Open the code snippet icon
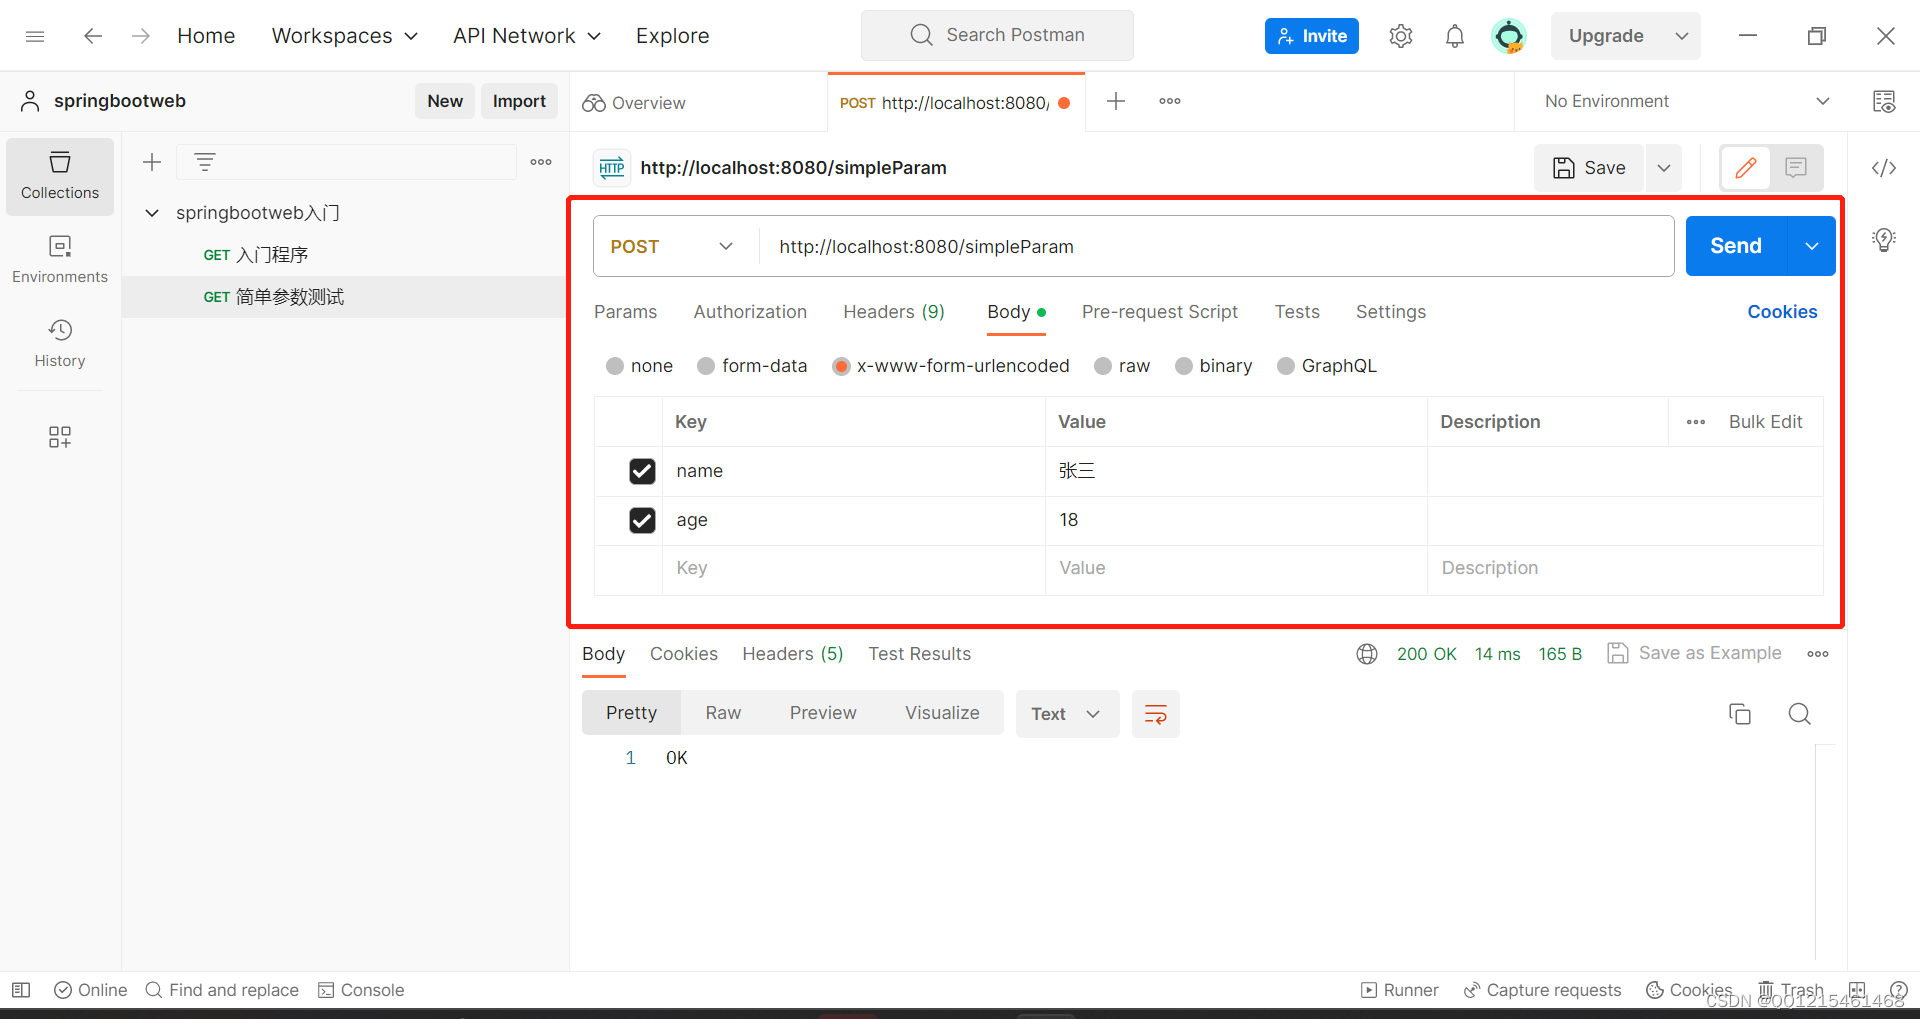This screenshot has height=1019, width=1920. click(x=1884, y=168)
